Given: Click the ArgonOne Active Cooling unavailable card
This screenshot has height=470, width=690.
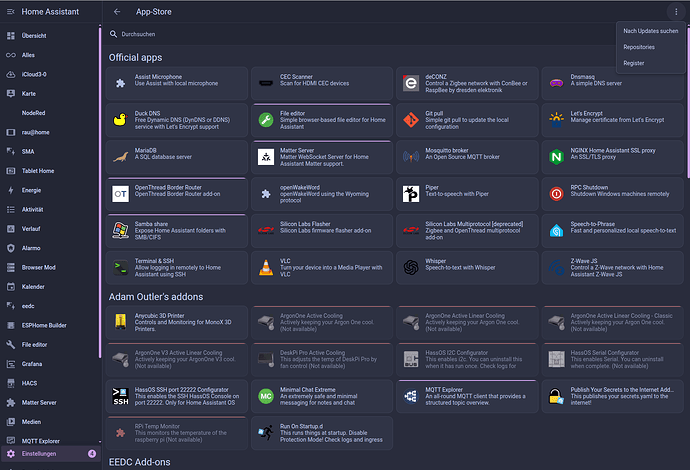Looking at the screenshot, I should [x=322, y=322].
